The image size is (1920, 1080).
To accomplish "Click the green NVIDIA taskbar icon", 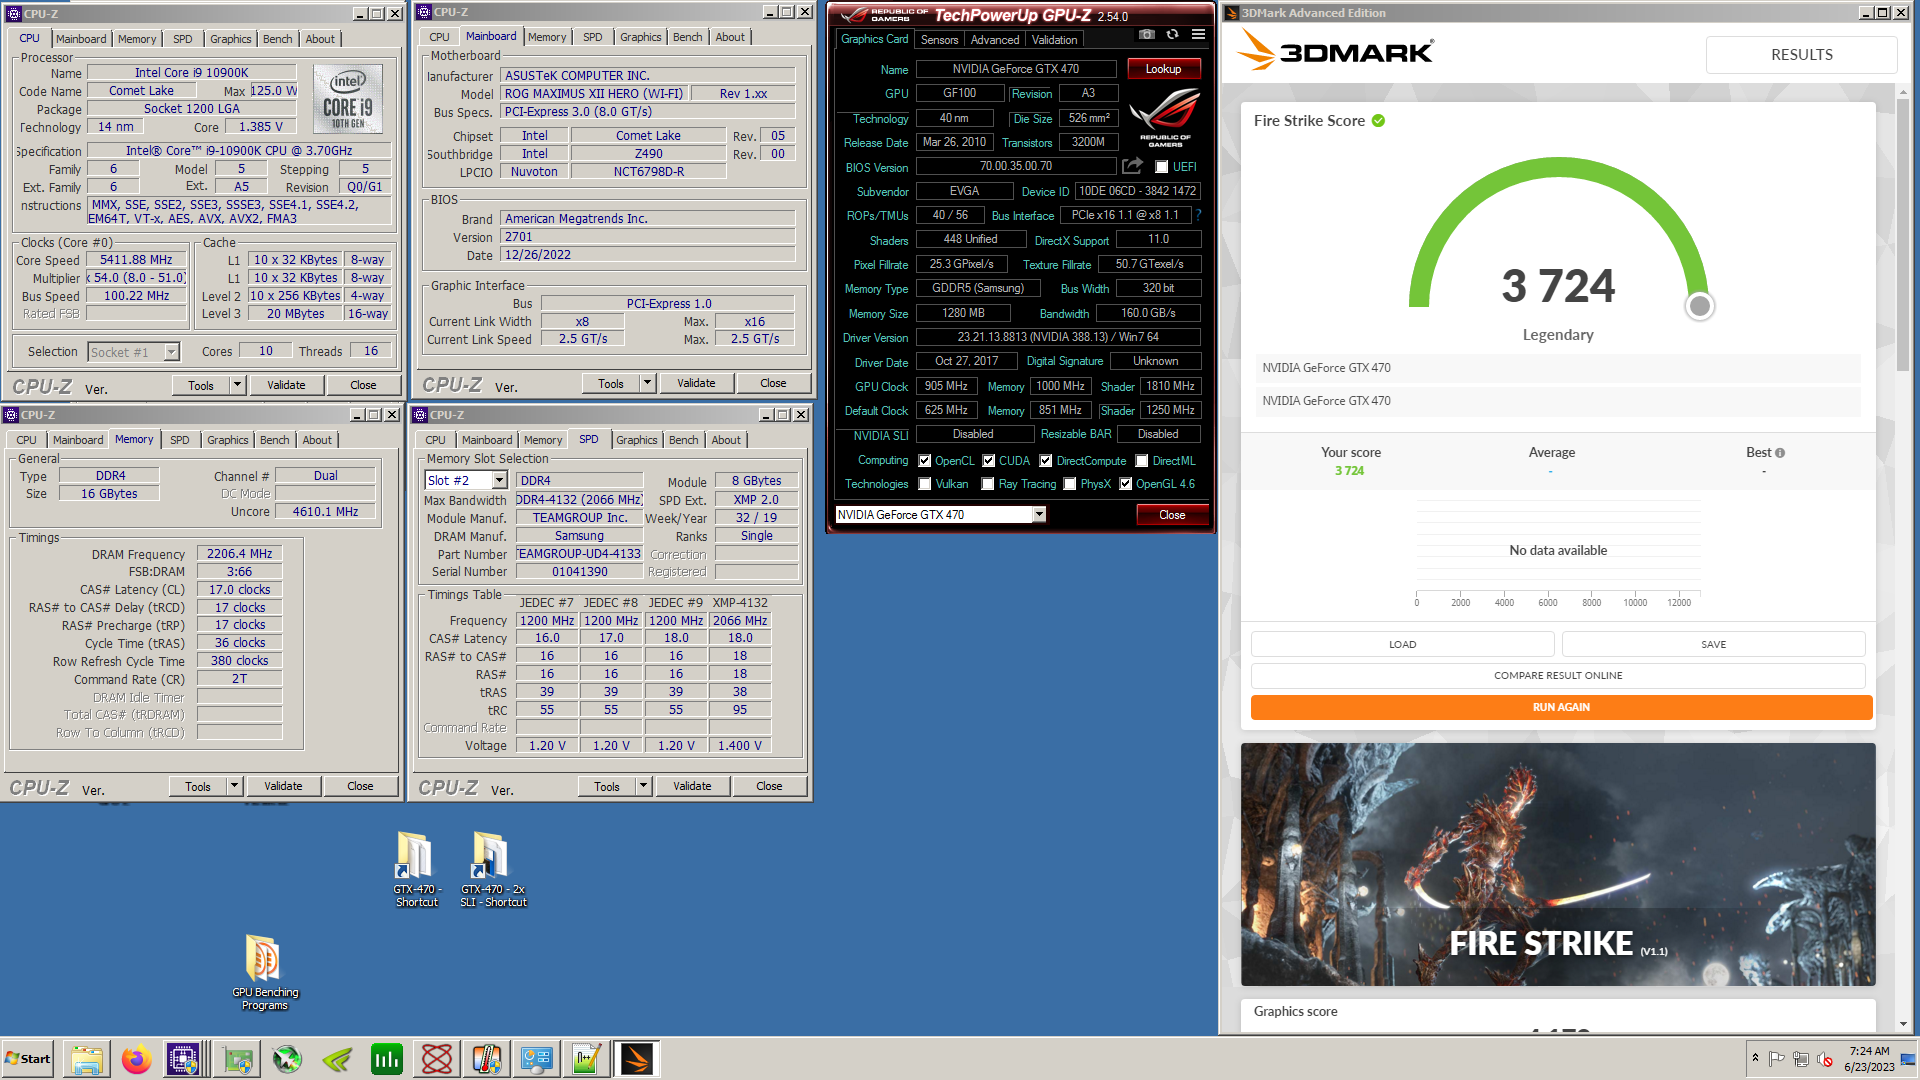I will (337, 1059).
